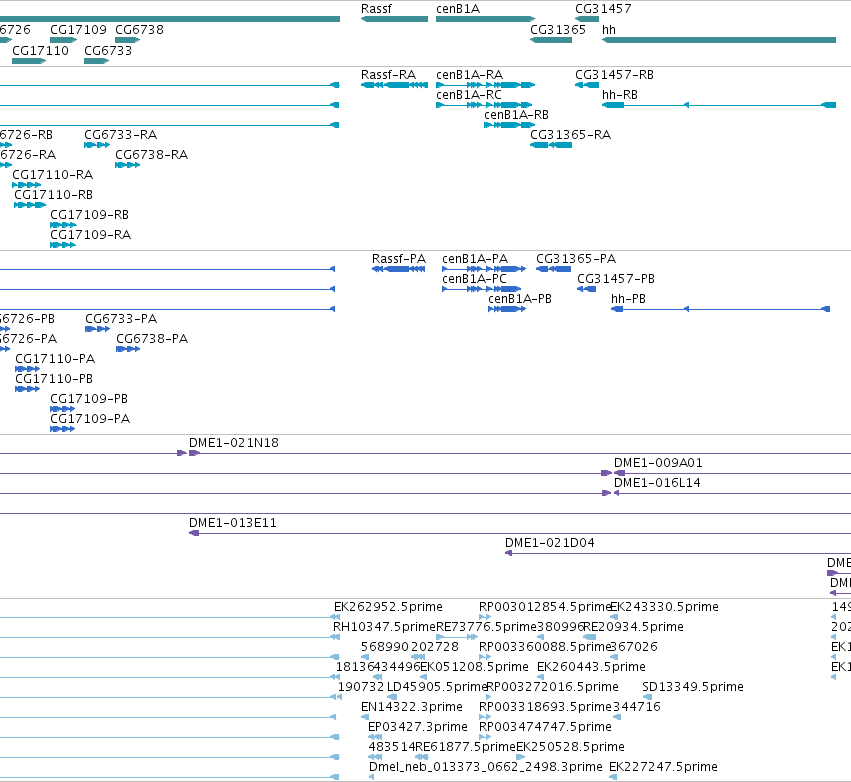Select the RP003272016.5prime EST label
The height and width of the screenshot is (782, 851).
552,686
